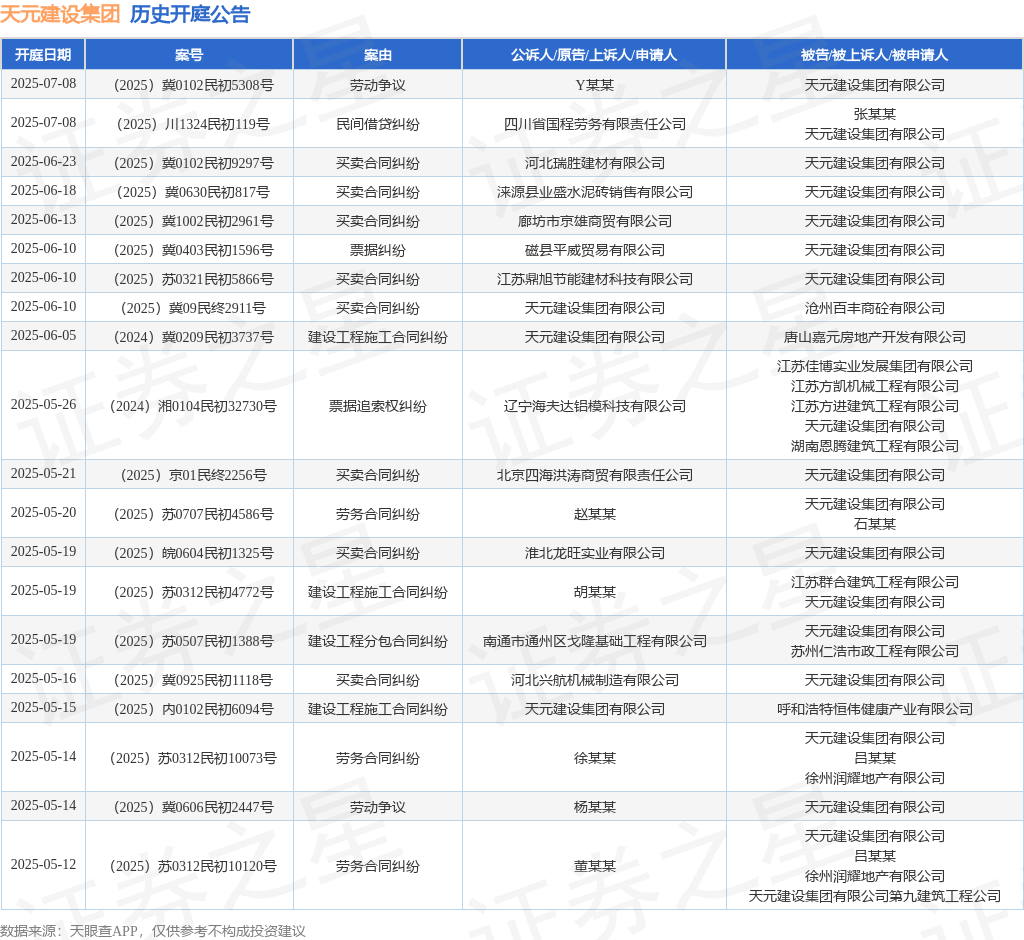Click the 案由 column header
This screenshot has height=940, width=1024.
pyautogui.click(x=377, y=55)
